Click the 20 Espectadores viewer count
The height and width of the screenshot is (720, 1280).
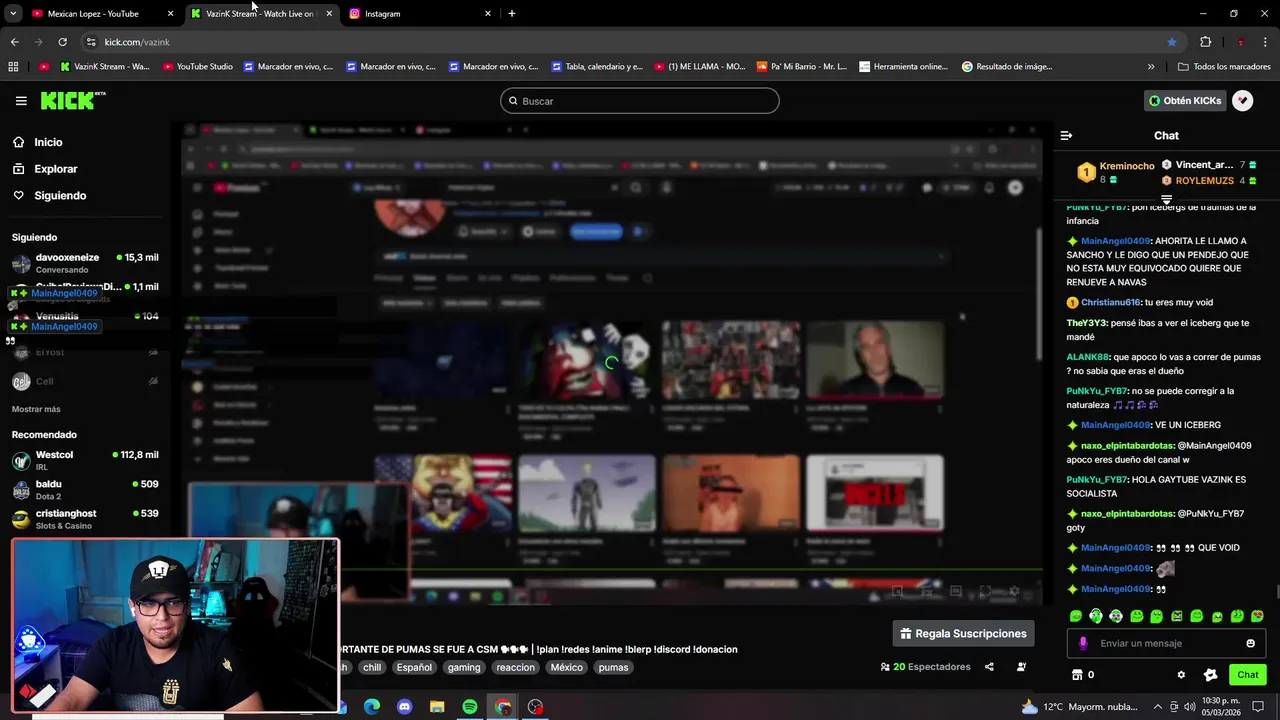[925, 667]
